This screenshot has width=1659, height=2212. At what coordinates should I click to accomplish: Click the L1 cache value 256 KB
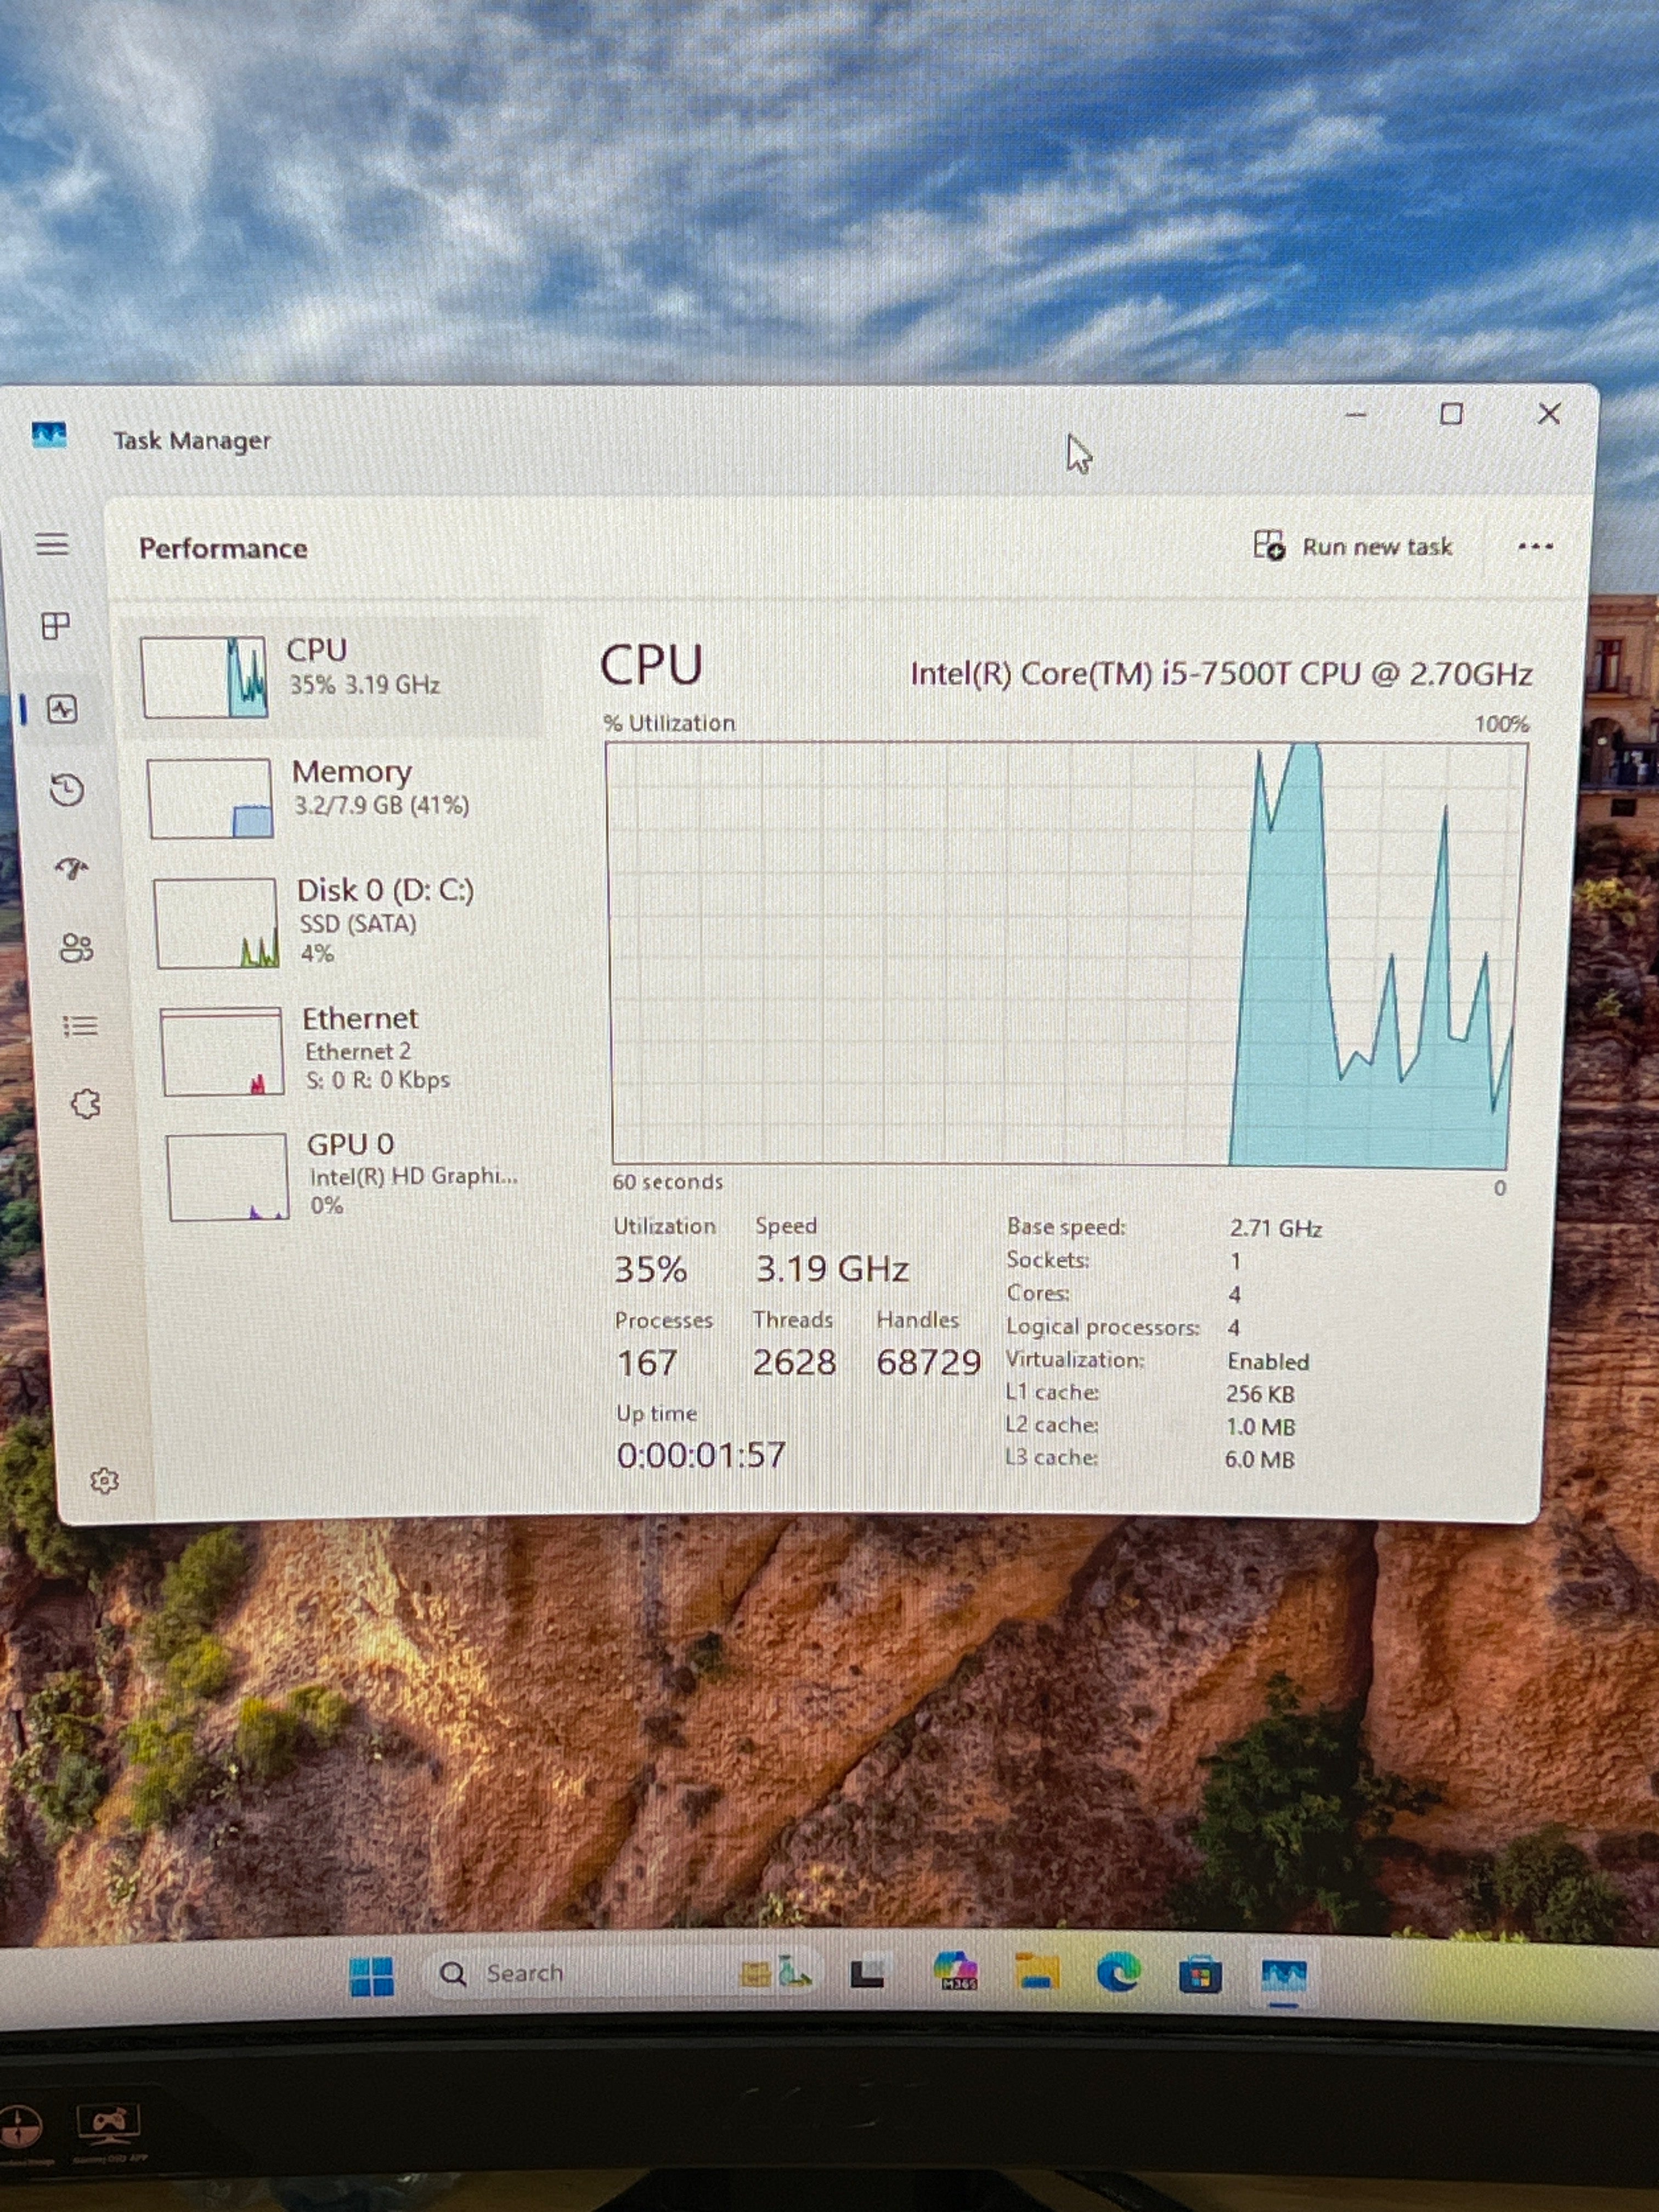pyautogui.click(x=1260, y=1394)
